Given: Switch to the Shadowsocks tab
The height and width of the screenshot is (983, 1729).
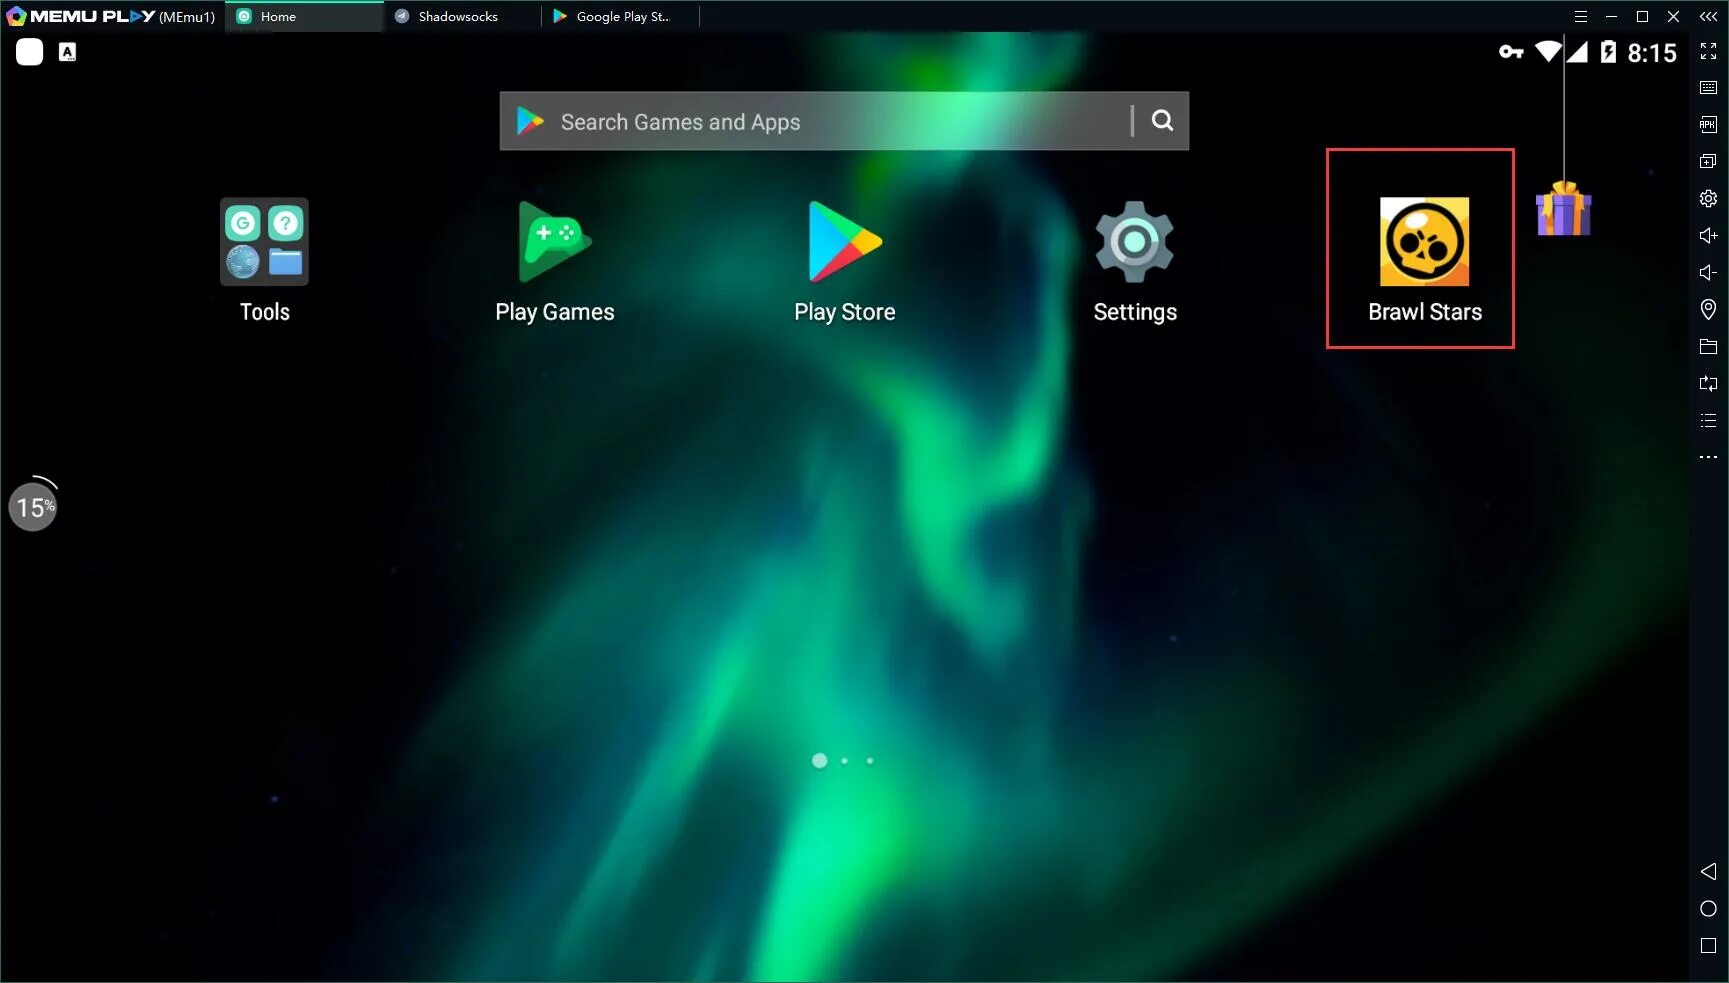Looking at the screenshot, I should point(460,16).
